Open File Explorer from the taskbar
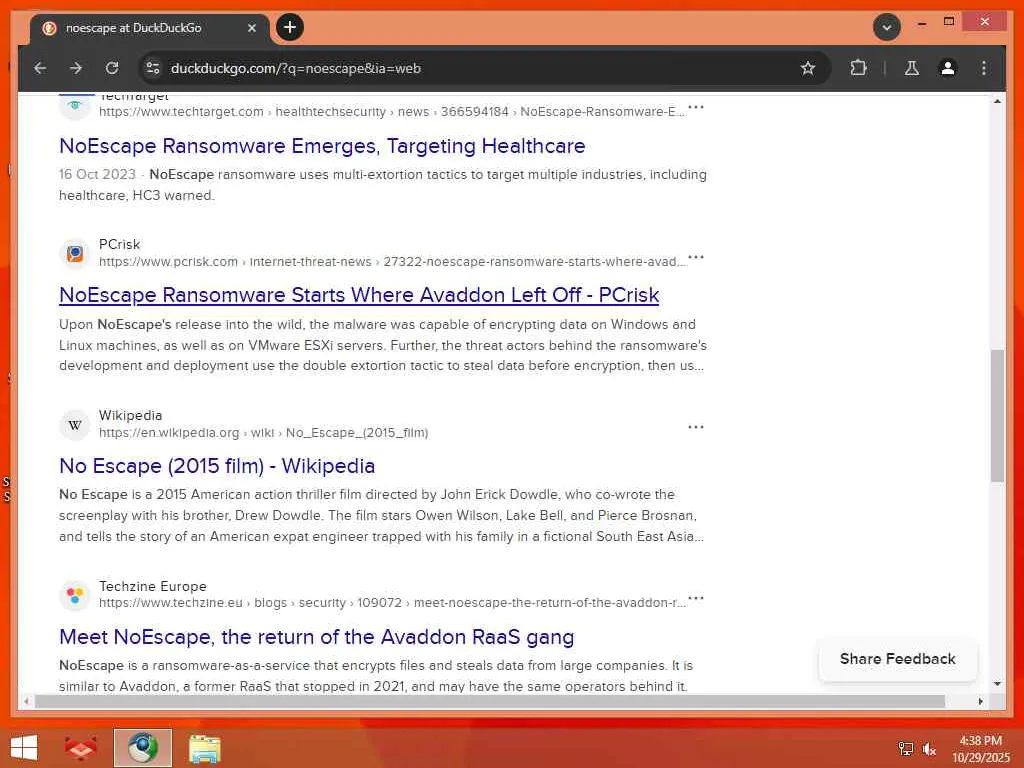The image size is (1024, 768). pos(204,748)
